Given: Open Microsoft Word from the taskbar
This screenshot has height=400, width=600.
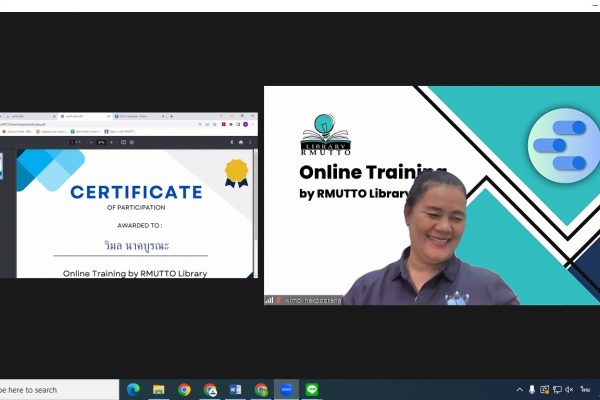Looking at the screenshot, I should [235, 390].
